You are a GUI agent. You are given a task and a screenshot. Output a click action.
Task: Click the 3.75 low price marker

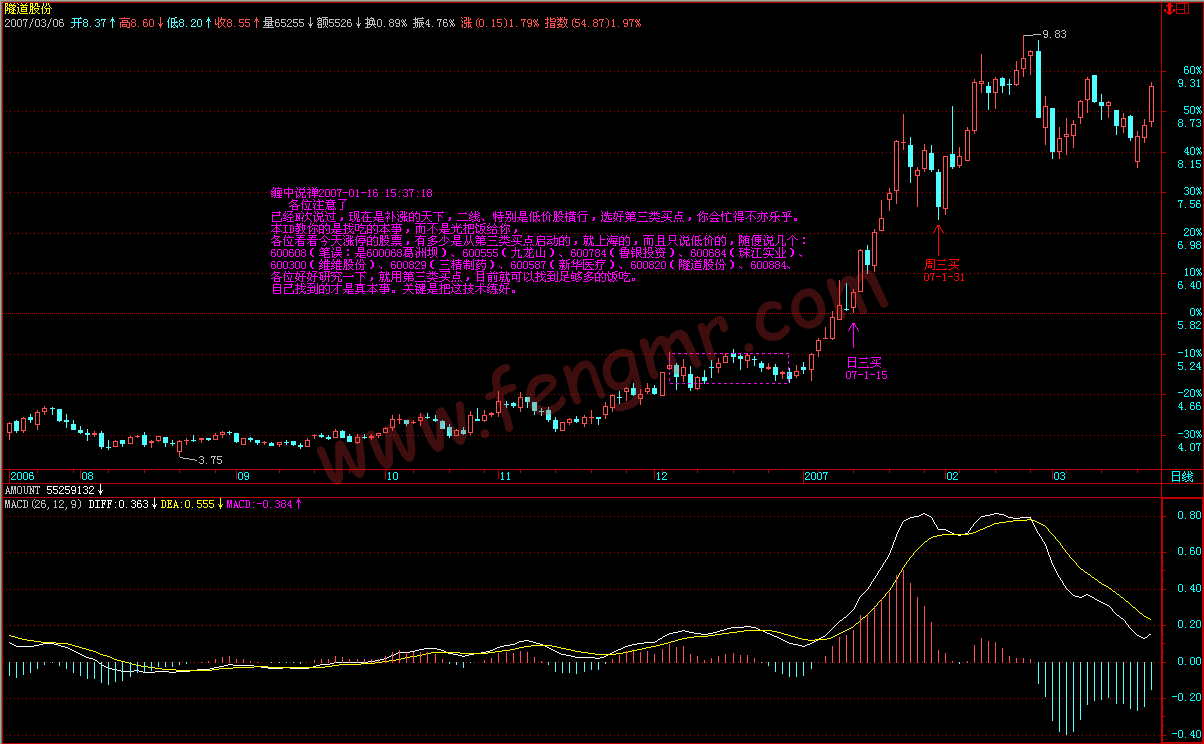click(209, 460)
